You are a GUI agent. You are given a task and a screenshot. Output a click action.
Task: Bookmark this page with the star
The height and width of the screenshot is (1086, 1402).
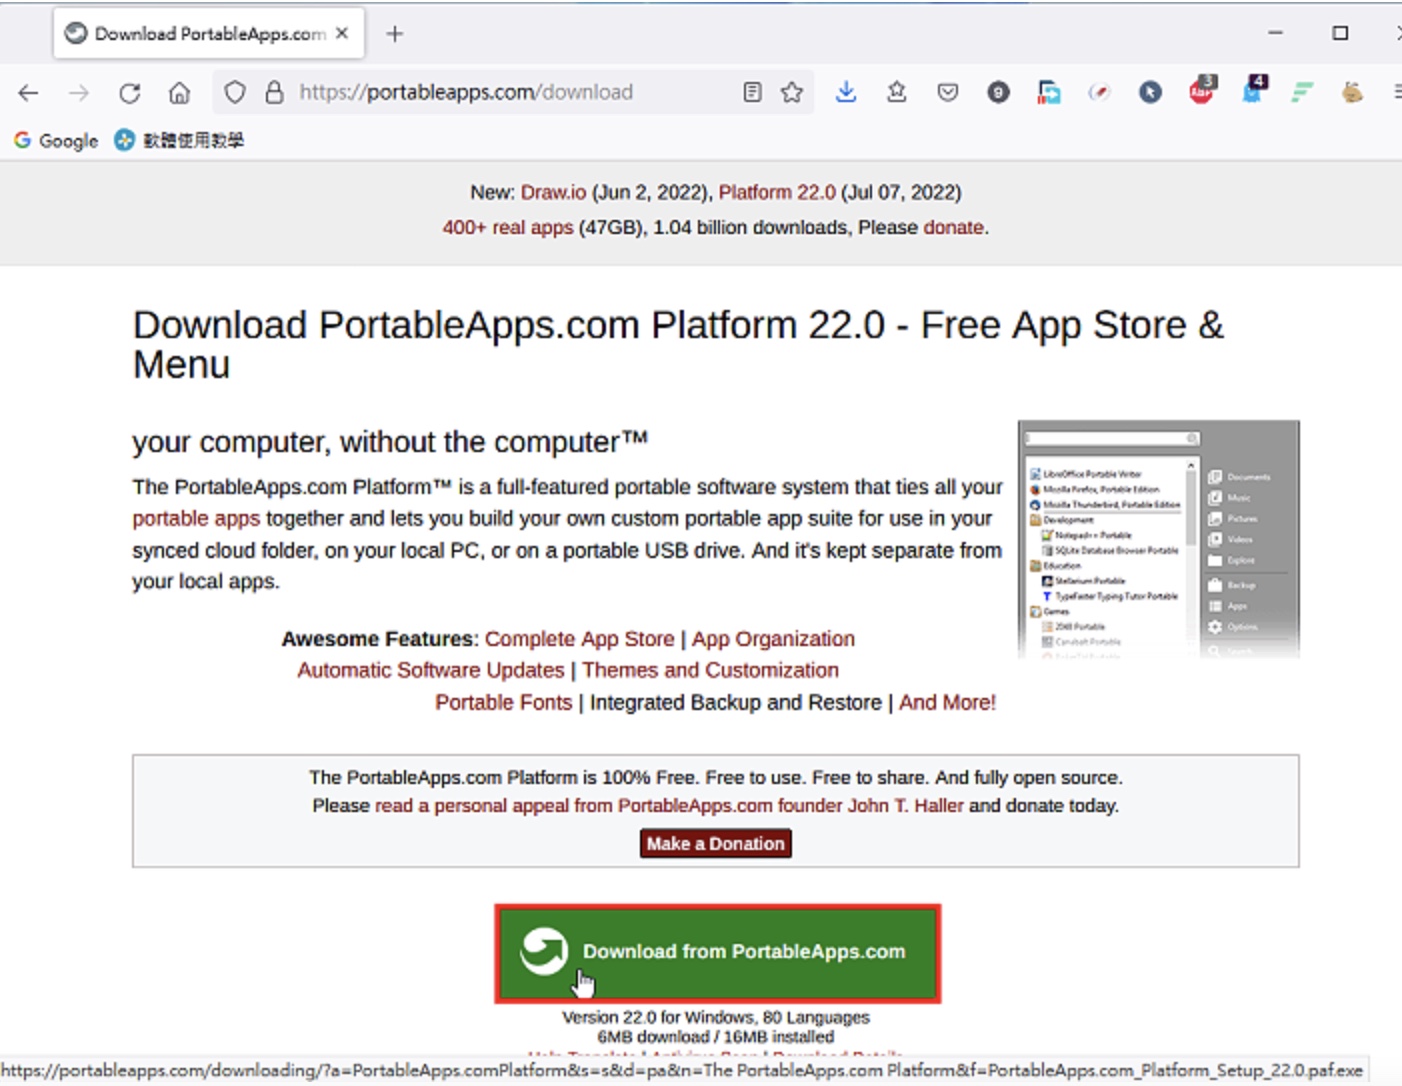792,93
